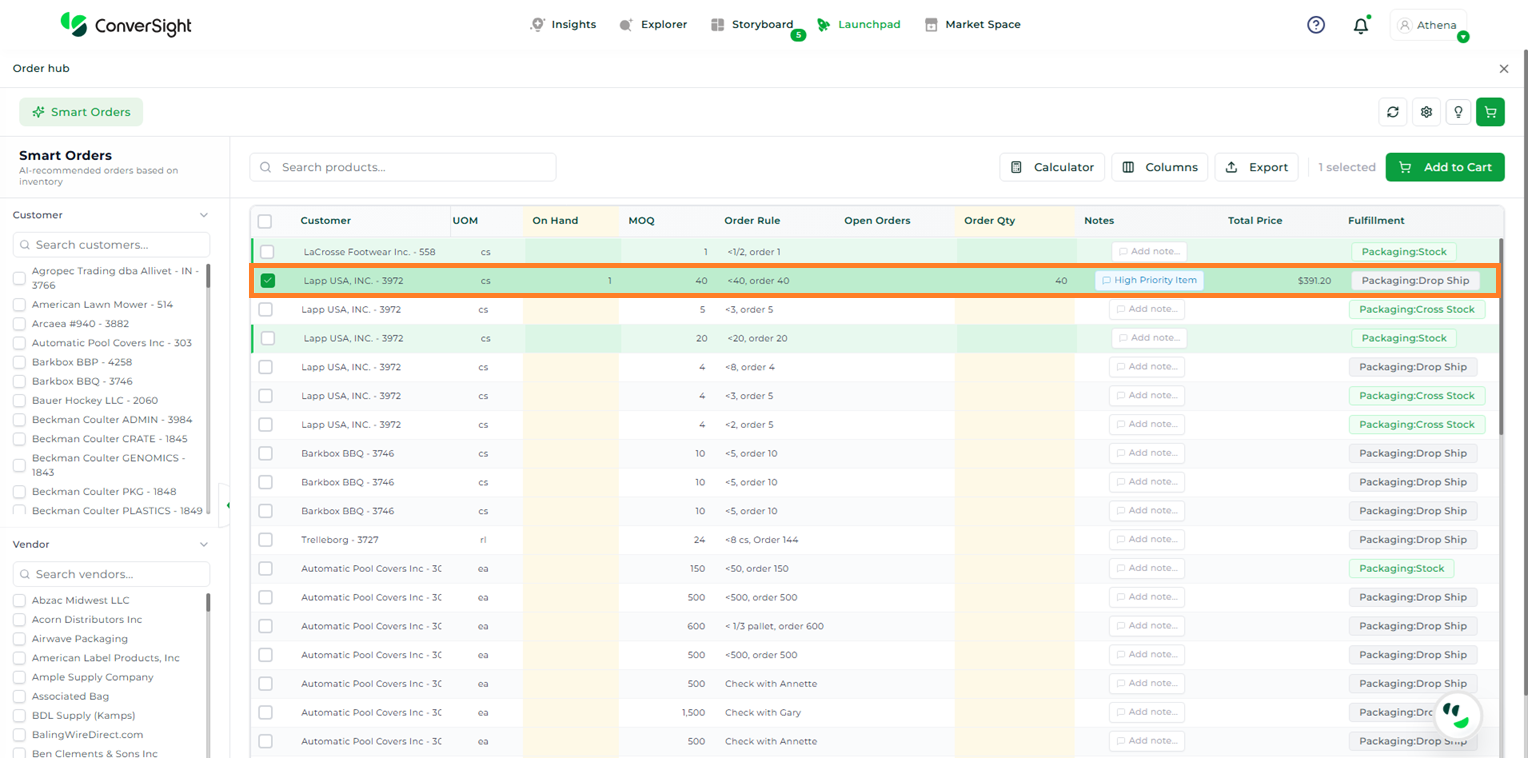Screen dimensions: 1528x758
Task: Toggle the select-all checkbox in table header
Action: point(265,221)
